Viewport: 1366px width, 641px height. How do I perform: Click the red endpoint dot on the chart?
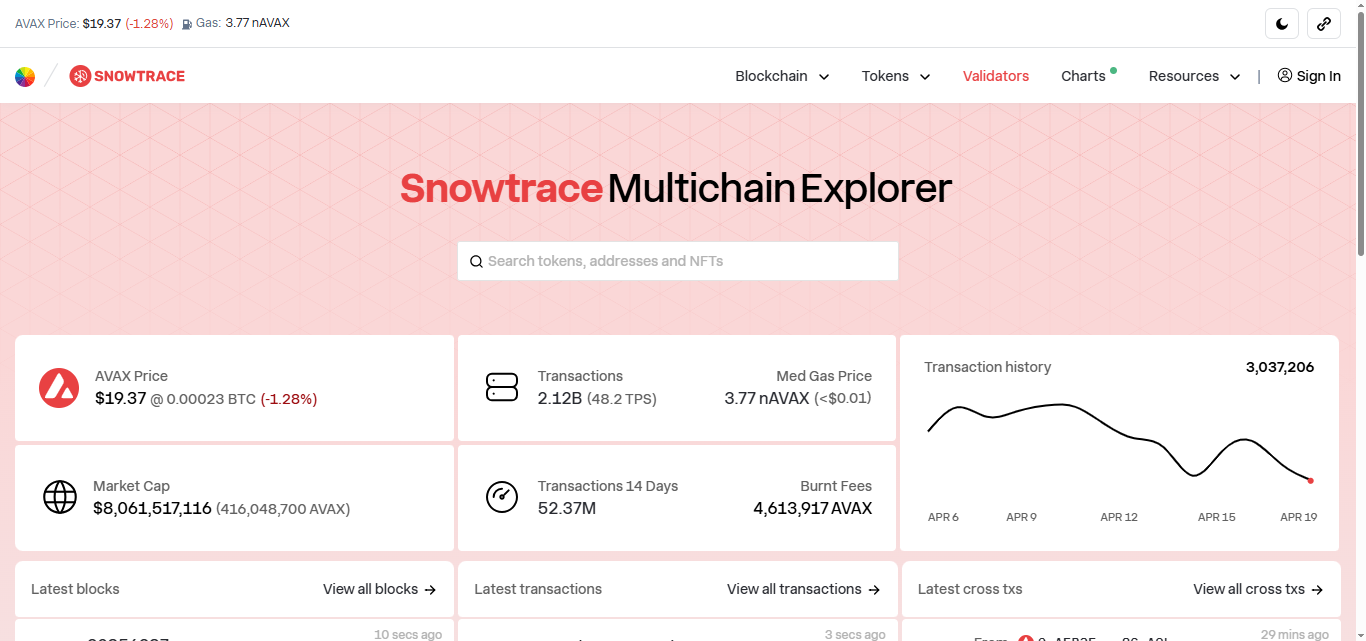(1310, 480)
